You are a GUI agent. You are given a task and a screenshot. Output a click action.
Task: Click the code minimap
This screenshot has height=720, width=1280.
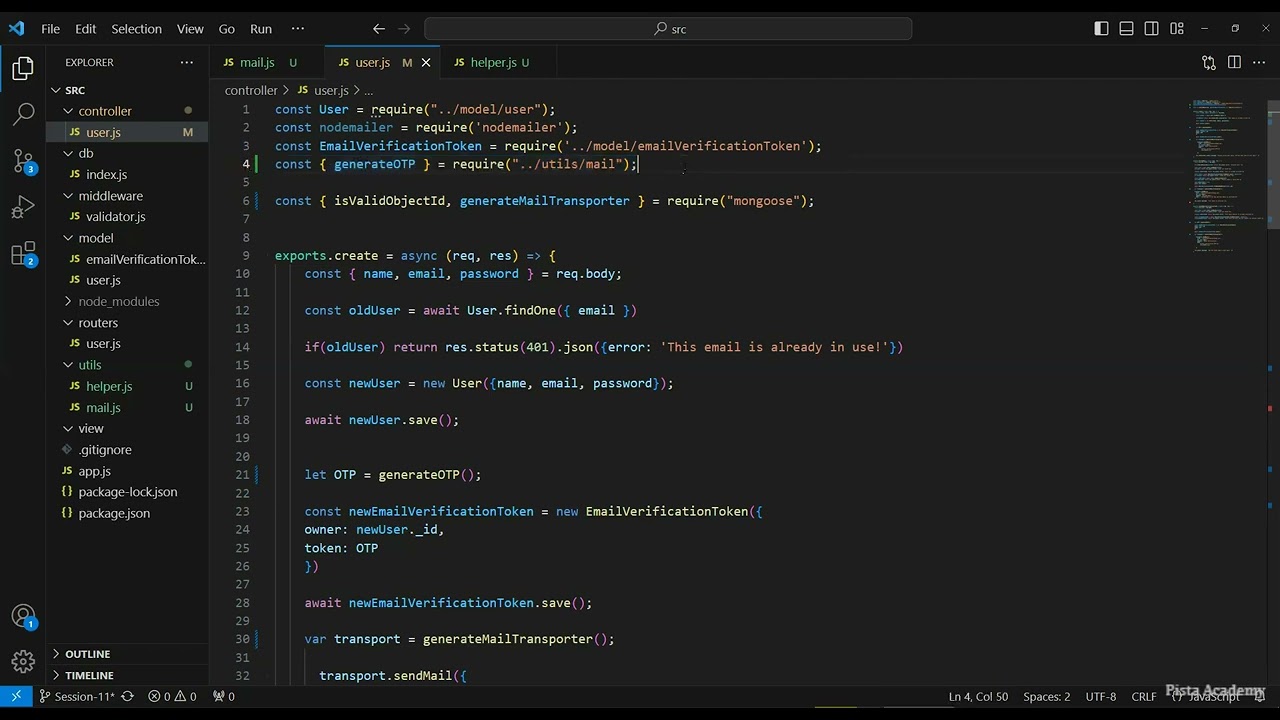point(1228,175)
